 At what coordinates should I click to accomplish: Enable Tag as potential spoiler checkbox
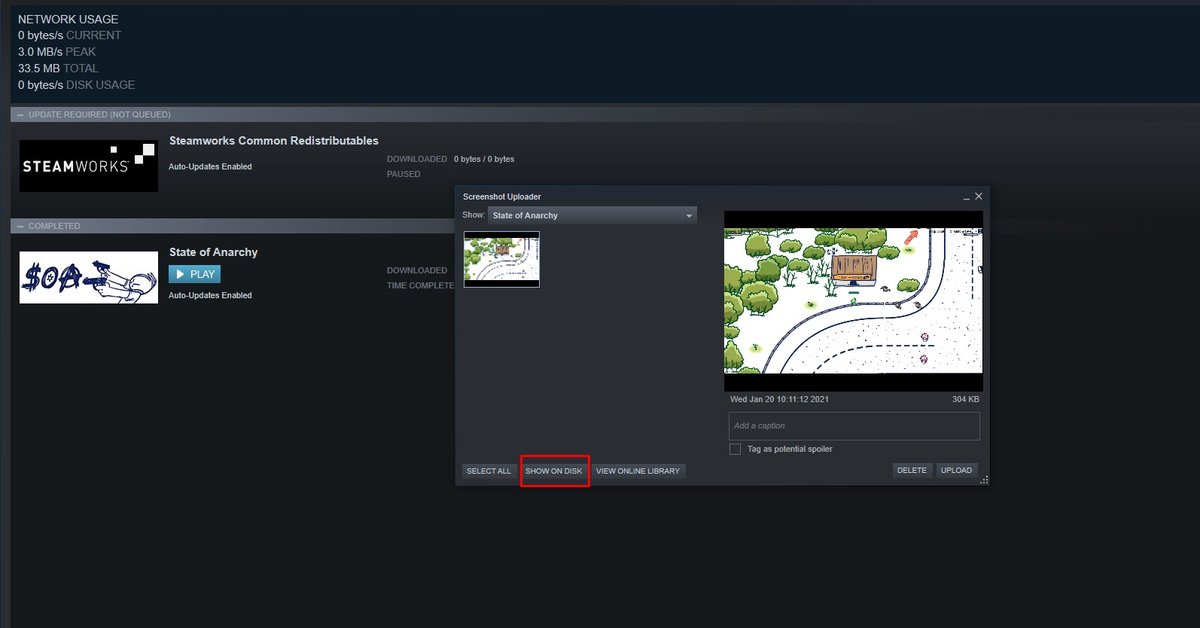(735, 449)
